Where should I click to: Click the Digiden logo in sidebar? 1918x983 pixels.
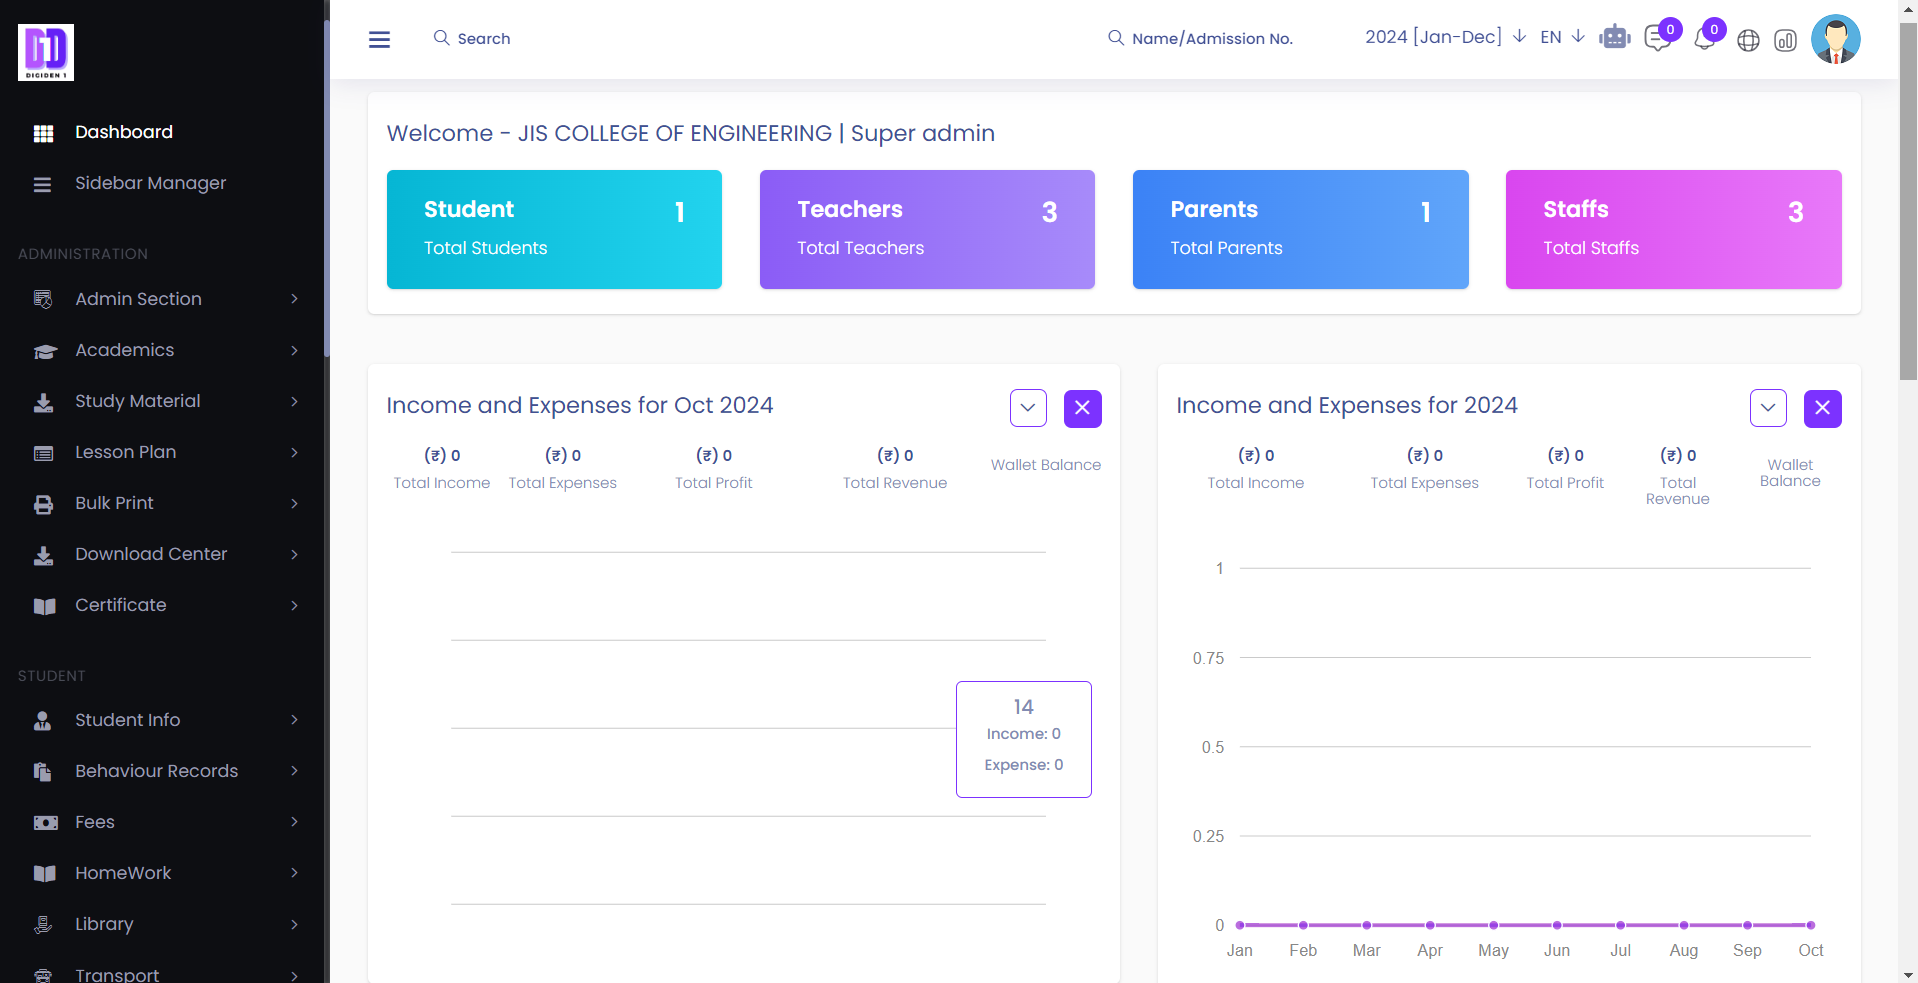pyautogui.click(x=46, y=52)
